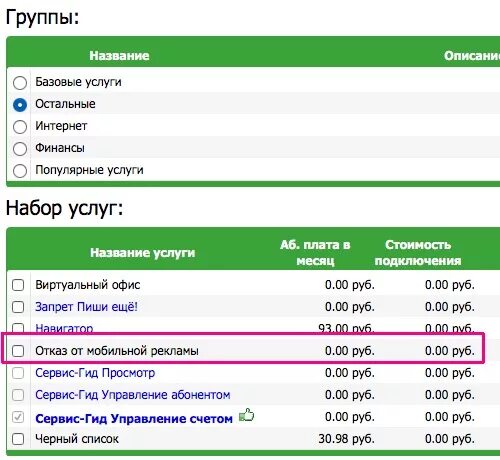Open the Сервис-Гид Управление абонентом link
Image resolution: width=500 pixels, height=460 pixels.
pyautogui.click(x=133, y=395)
